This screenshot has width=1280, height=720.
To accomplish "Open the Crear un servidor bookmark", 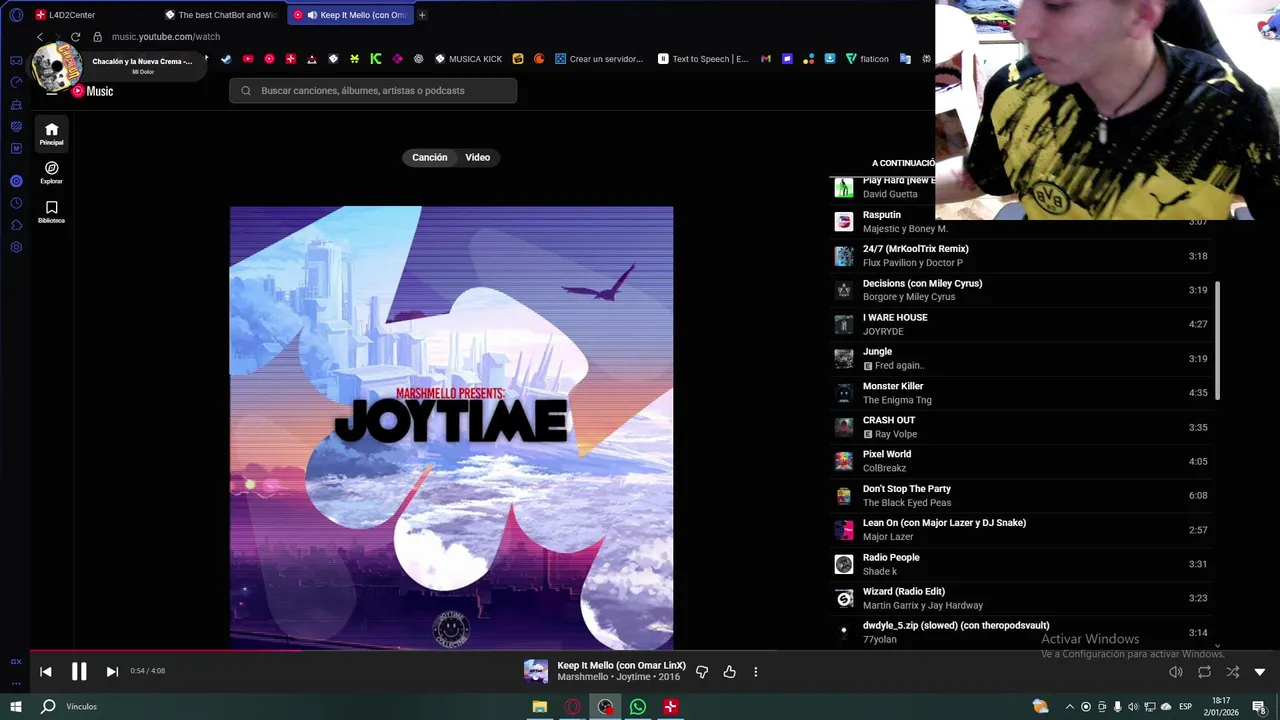I will pyautogui.click(x=599, y=59).
